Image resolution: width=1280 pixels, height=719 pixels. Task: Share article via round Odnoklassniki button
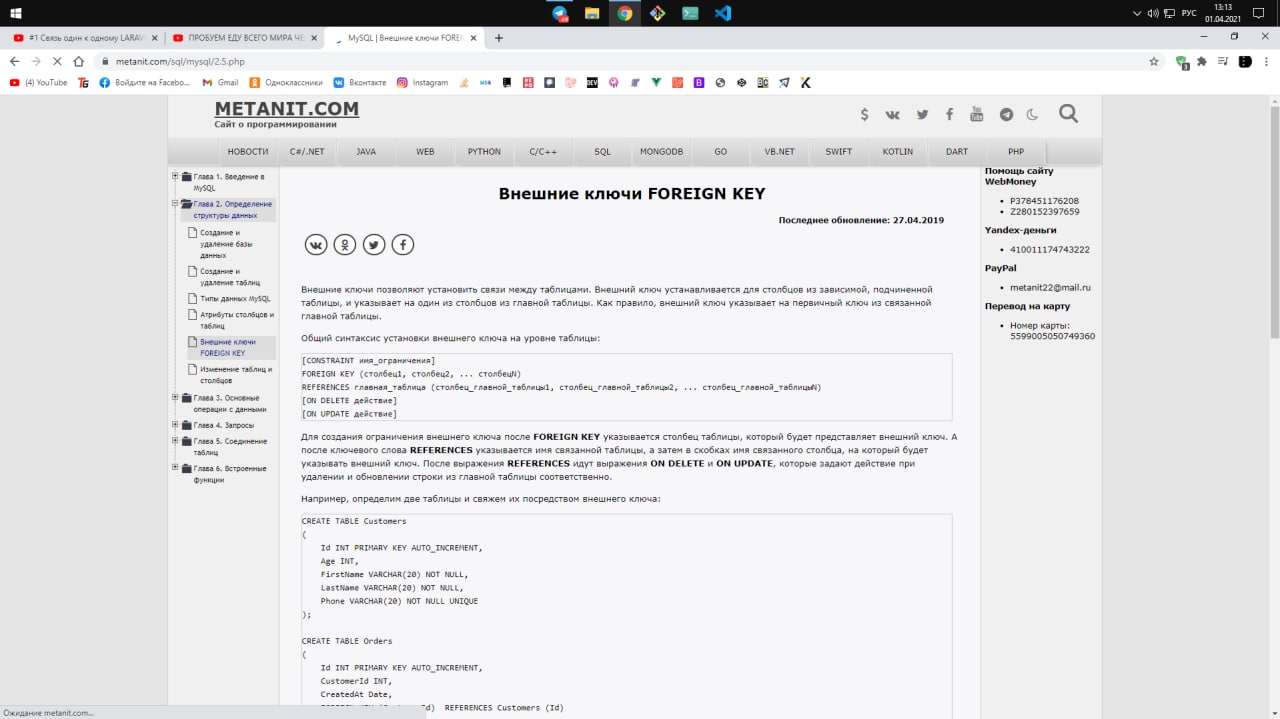(x=345, y=244)
